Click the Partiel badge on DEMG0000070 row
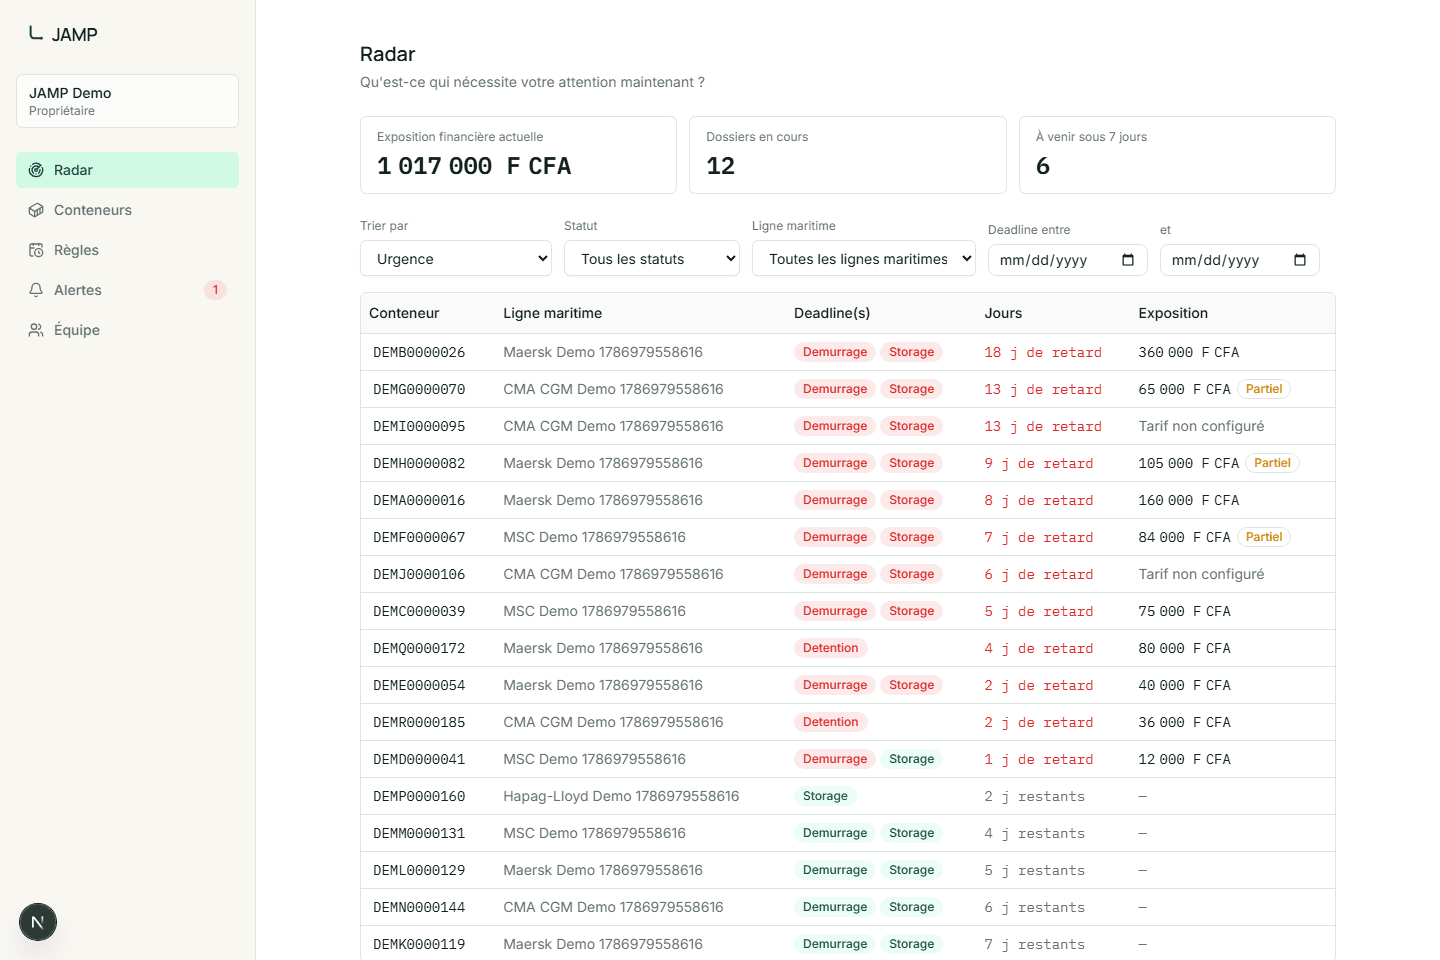Viewport: 1440px width, 960px height. [1264, 389]
